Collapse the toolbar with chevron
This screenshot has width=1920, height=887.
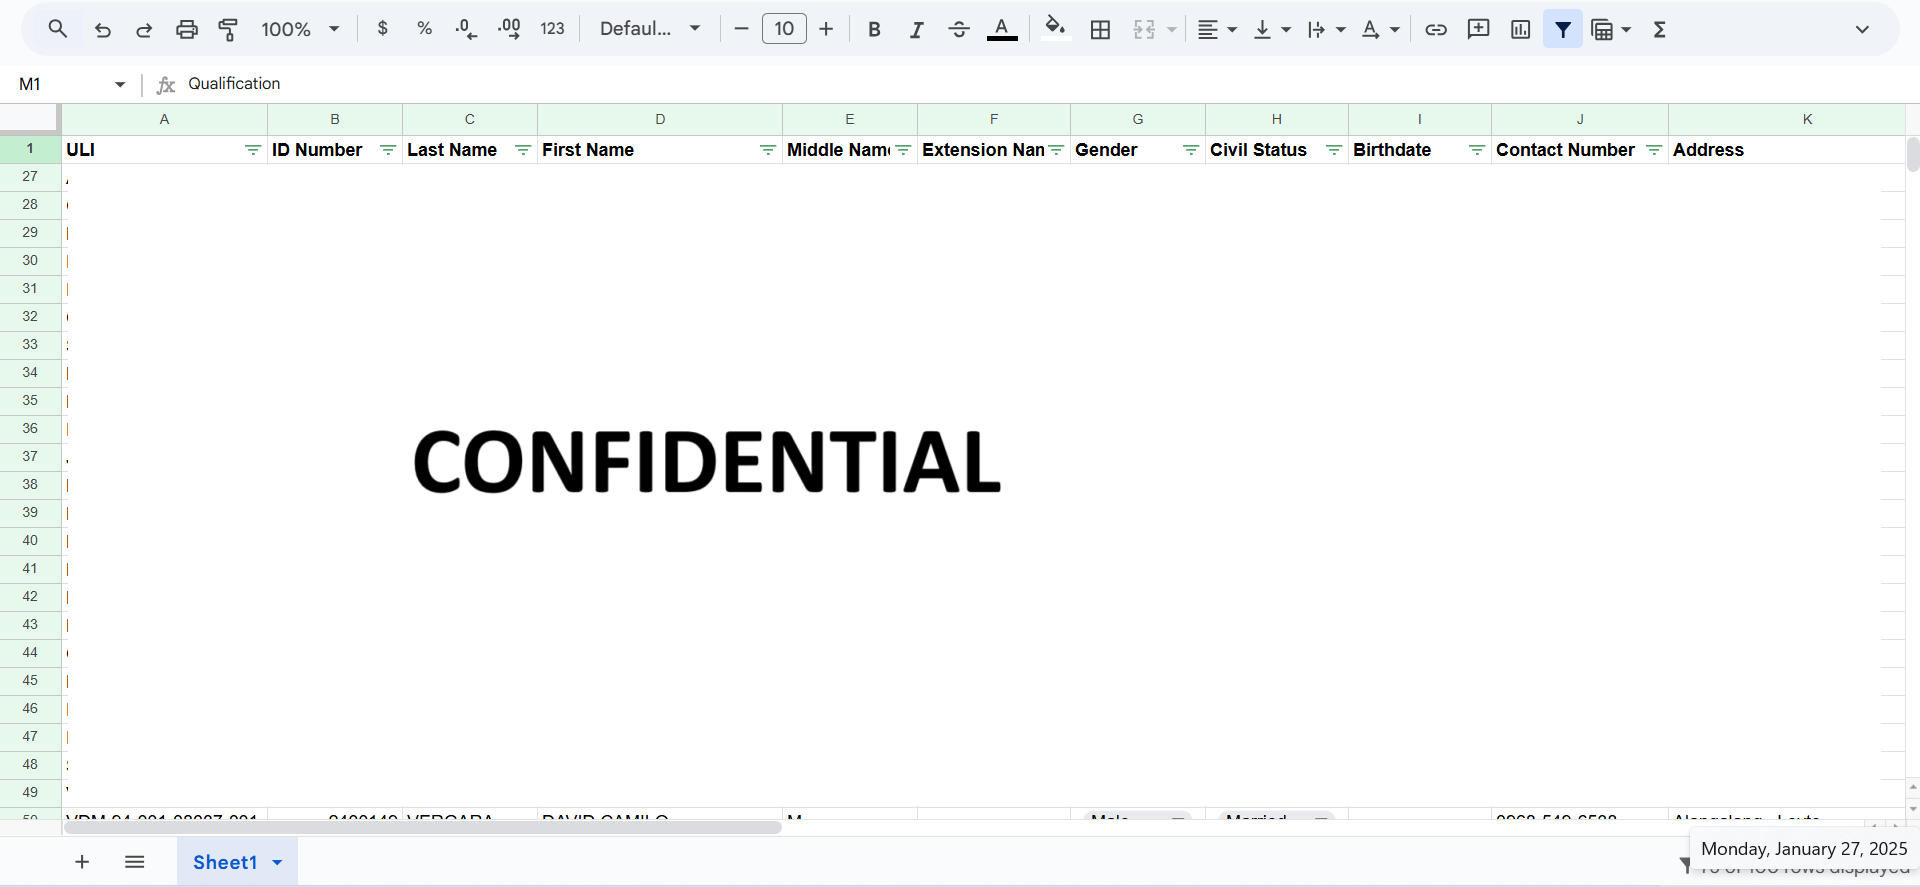pyautogui.click(x=1861, y=29)
